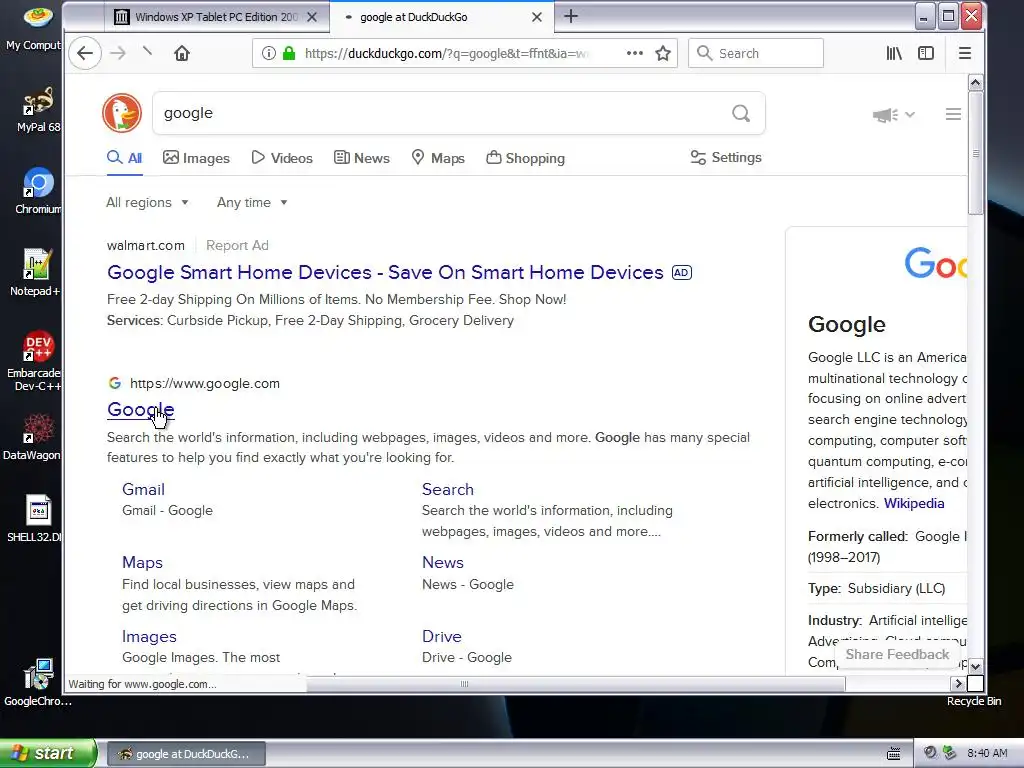Open the Wikipedia link in Google panel
The height and width of the screenshot is (768, 1024).
(914, 504)
